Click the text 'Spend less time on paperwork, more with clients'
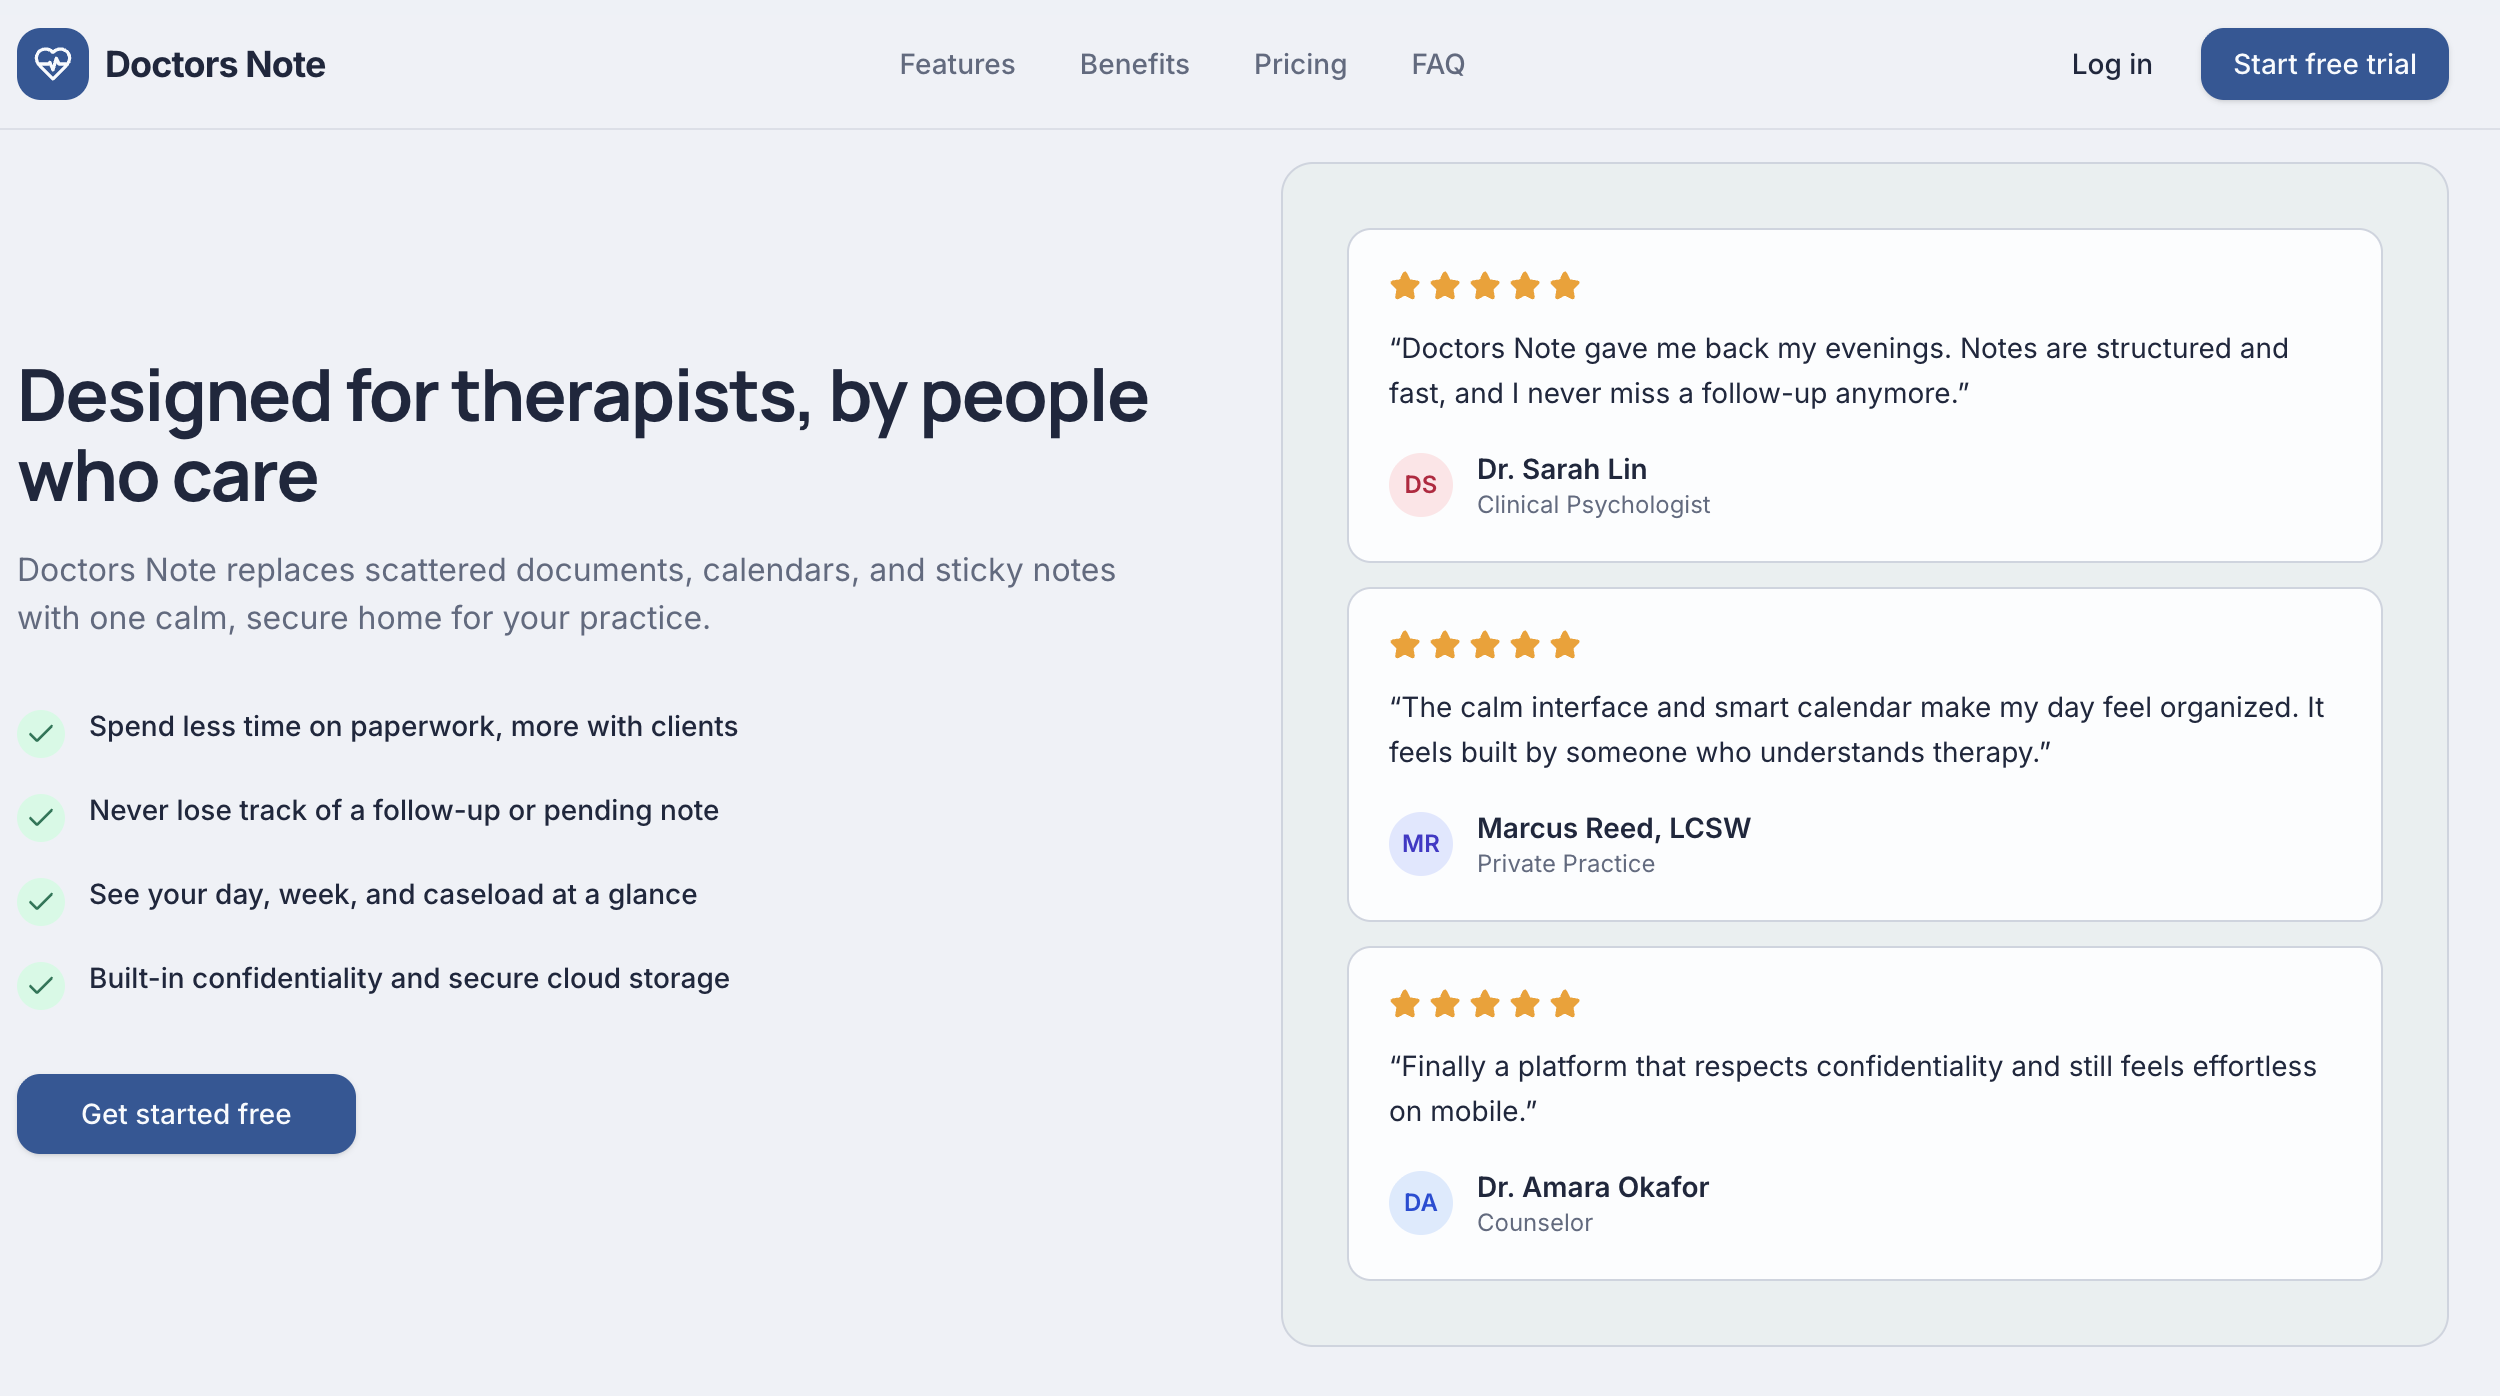Image resolution: width=2500 pixels, height=1396 pixels. click(413, 726)
